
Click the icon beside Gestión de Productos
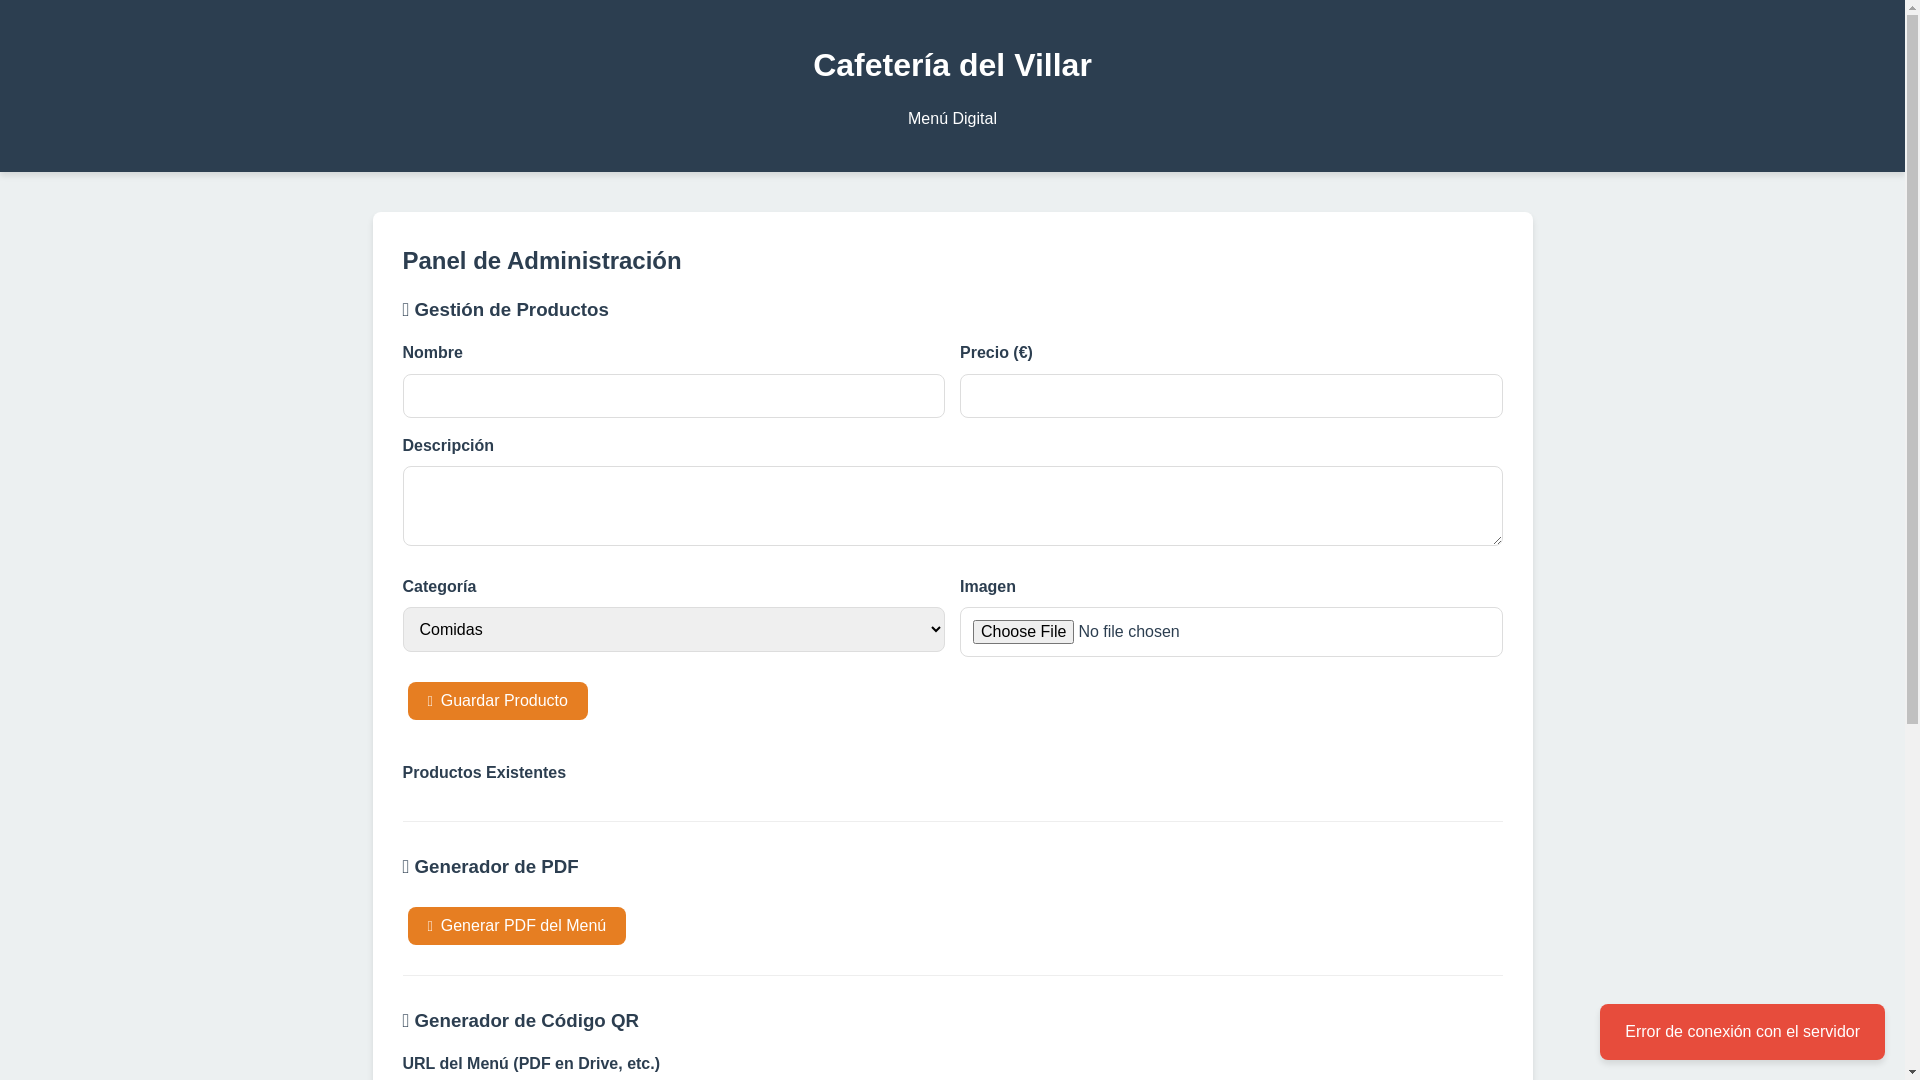pyautogui.click(x=406, y=310)
